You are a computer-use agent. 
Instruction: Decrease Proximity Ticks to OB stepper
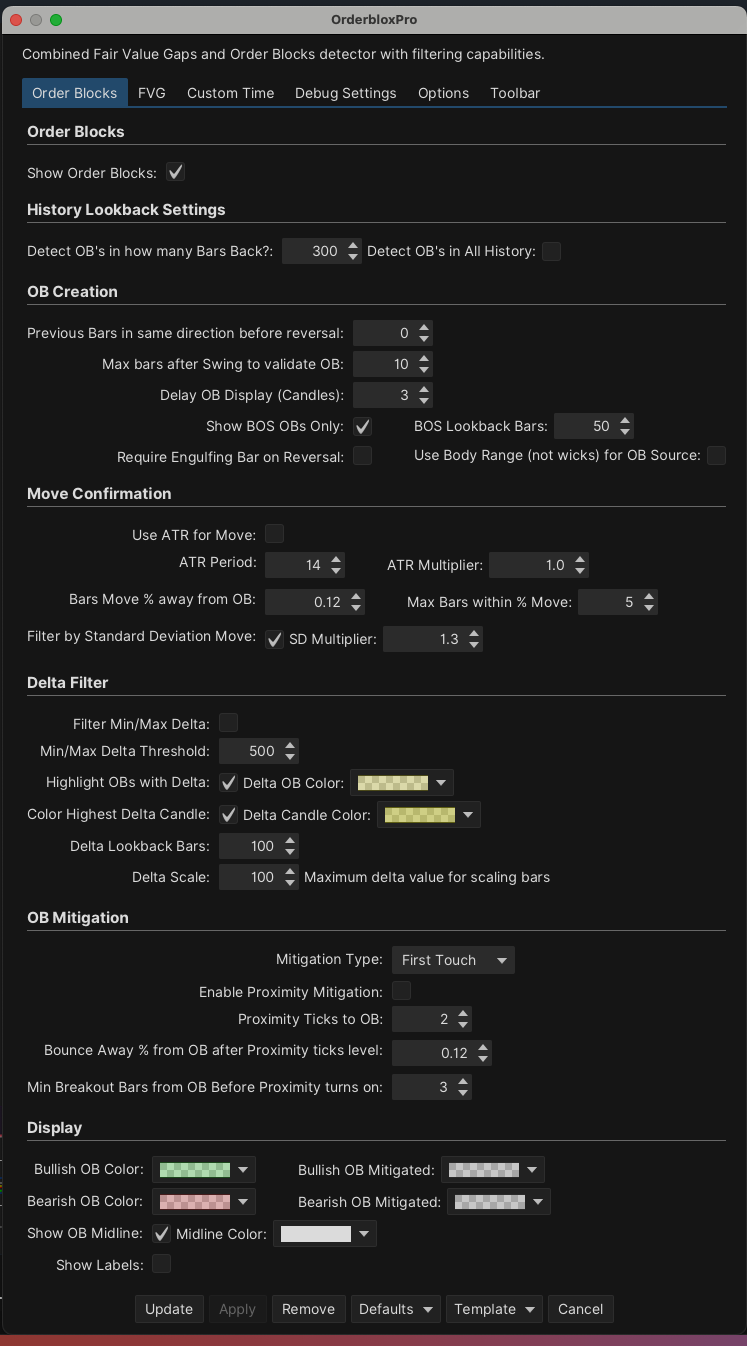click(x=462, y=1025)
